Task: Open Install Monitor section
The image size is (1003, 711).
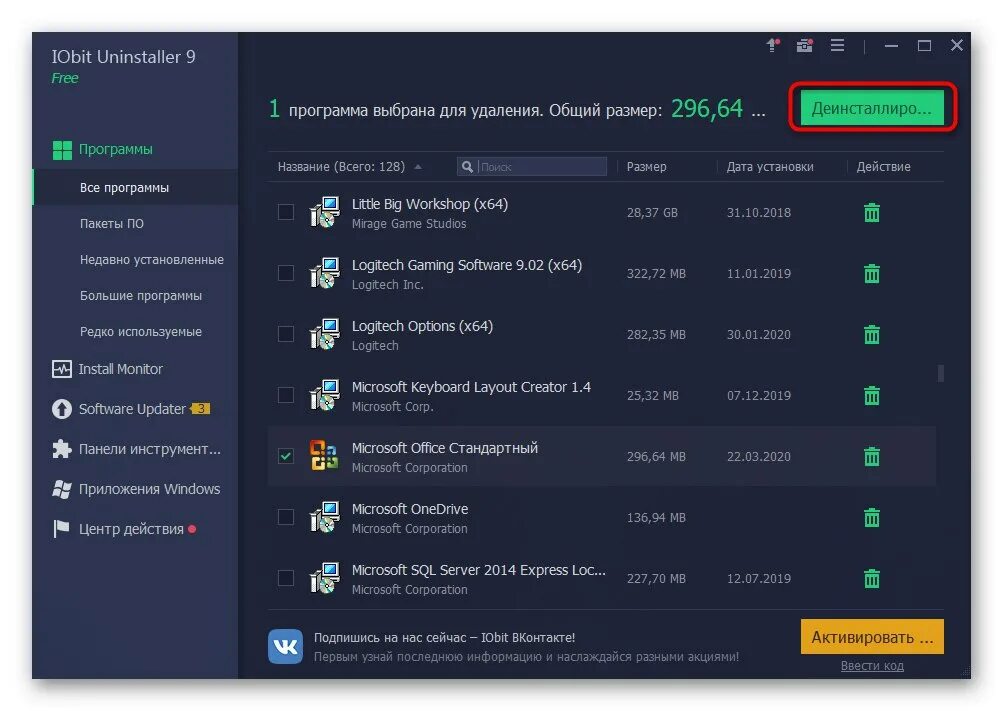Action: (120, 369)
